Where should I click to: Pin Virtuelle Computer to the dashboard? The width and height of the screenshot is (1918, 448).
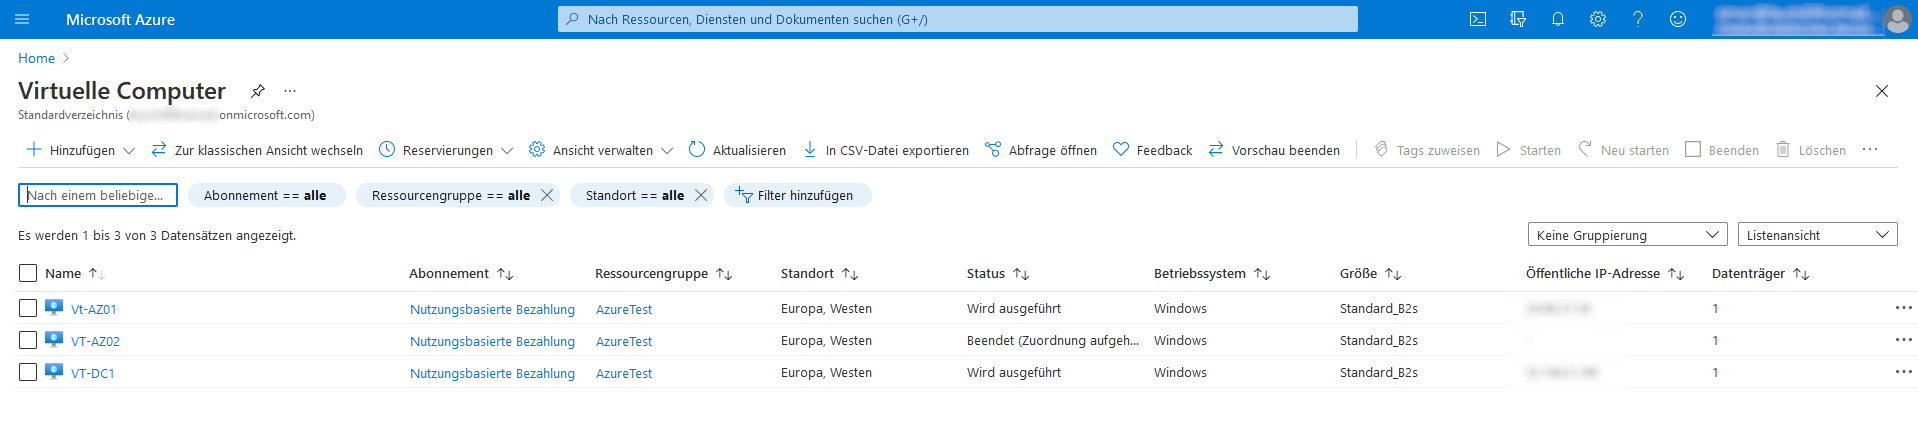[258, 91]
